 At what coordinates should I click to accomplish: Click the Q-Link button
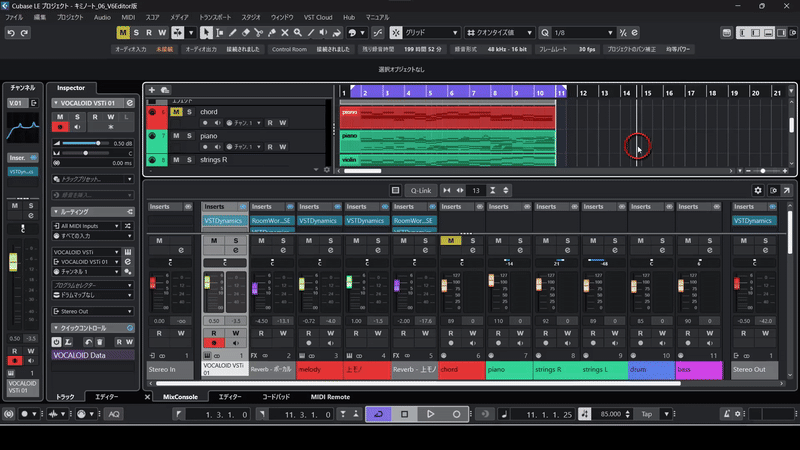click(x=421, y=190)
